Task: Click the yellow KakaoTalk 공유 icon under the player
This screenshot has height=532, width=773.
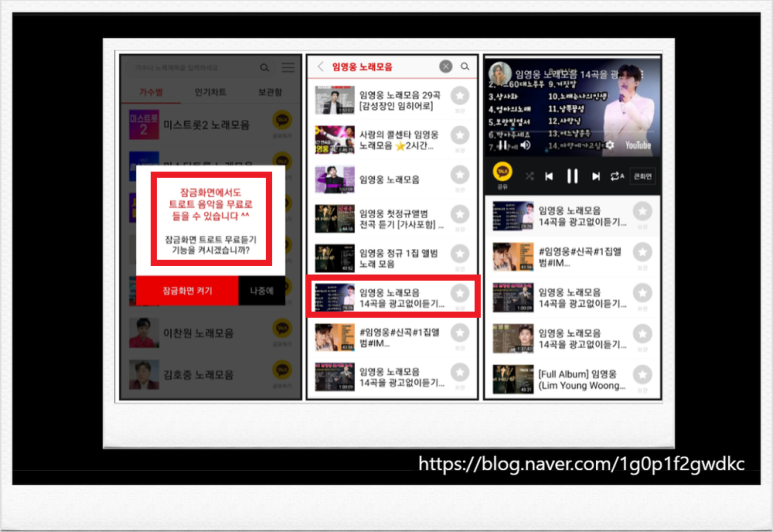Action: [502, 172]
